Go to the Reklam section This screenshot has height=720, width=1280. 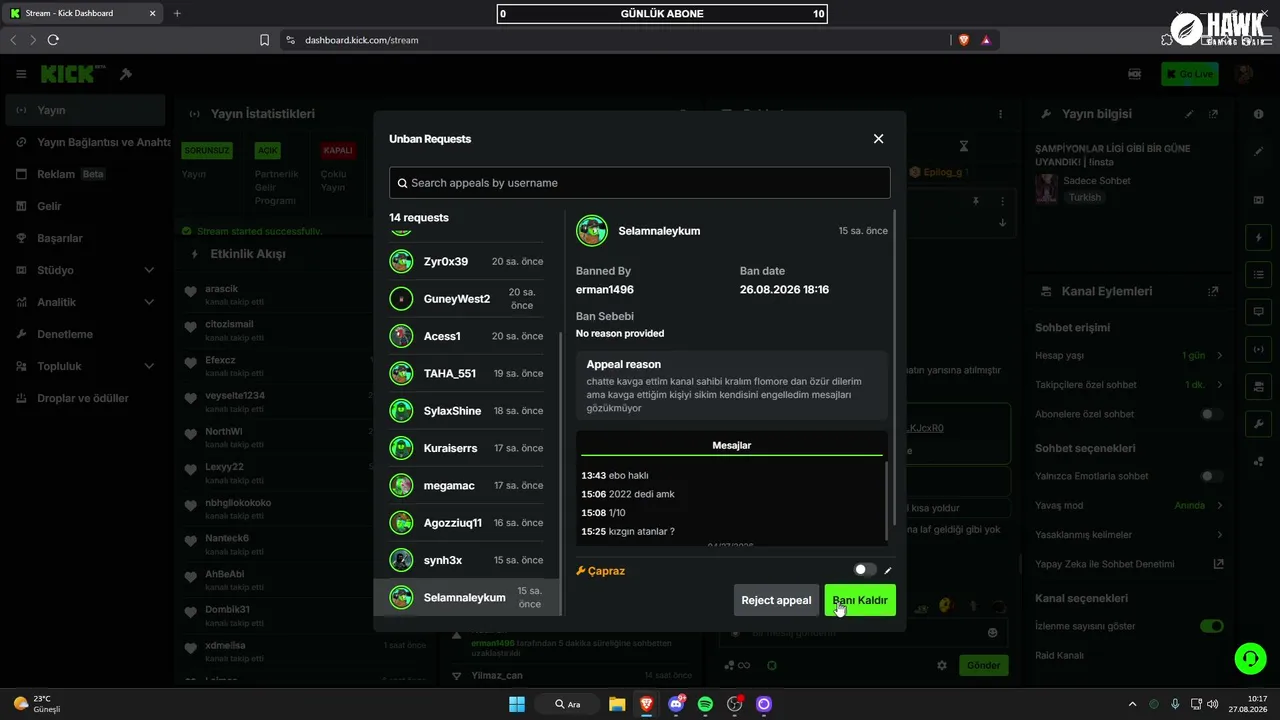[85, 174]
